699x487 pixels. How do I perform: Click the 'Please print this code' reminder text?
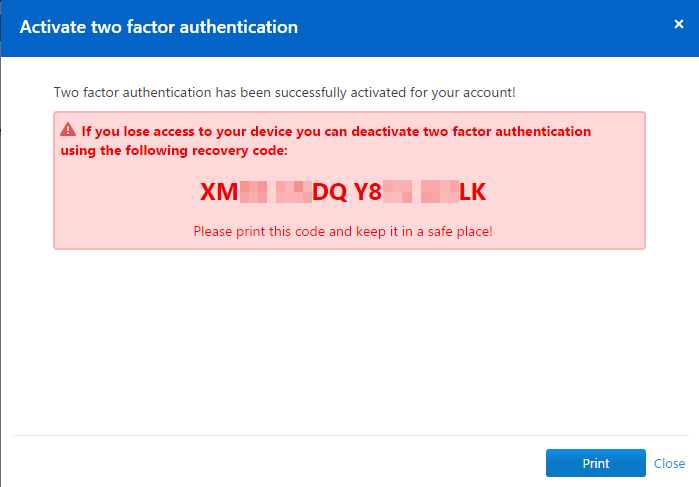[343, 231]
